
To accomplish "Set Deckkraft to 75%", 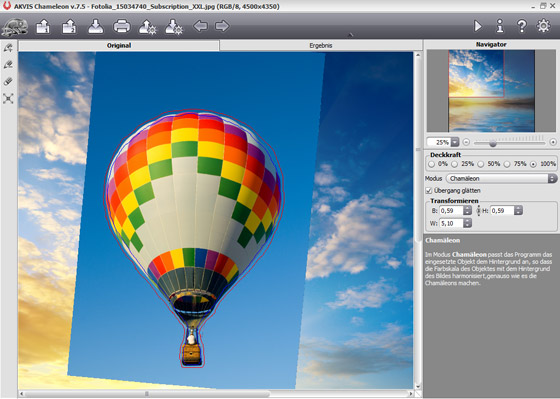I will point(507,164).
